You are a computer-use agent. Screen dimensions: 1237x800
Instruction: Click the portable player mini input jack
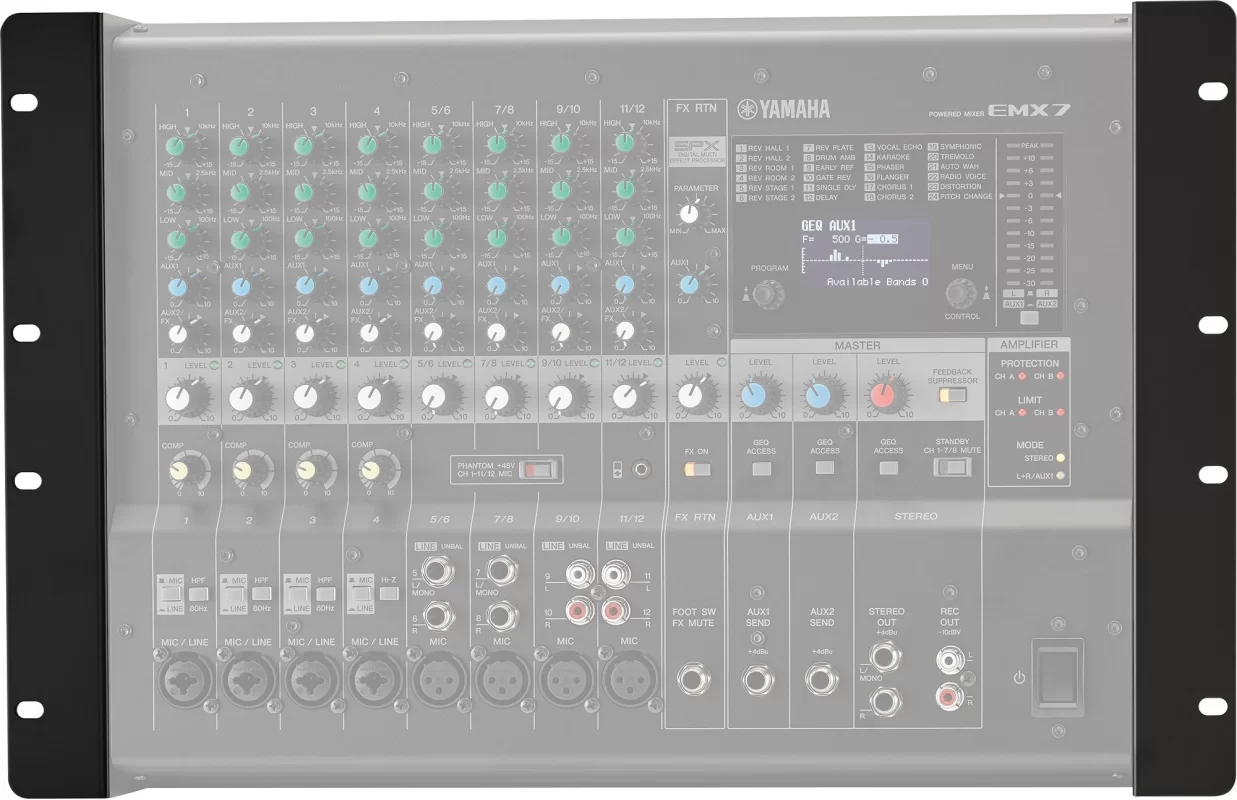639,467
